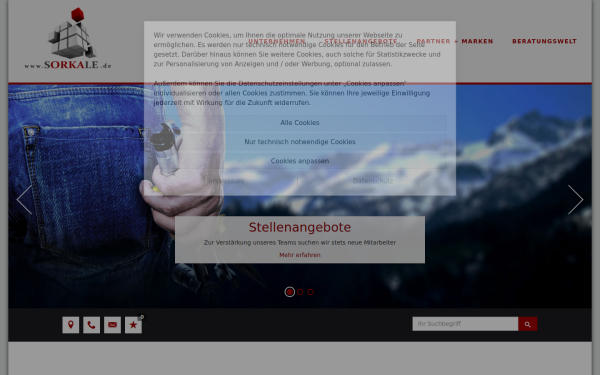The width and height of the screenshot is (600, 375).
Task: Open the Impressum link
Action: pyautogui.click(x=226, y=181)
